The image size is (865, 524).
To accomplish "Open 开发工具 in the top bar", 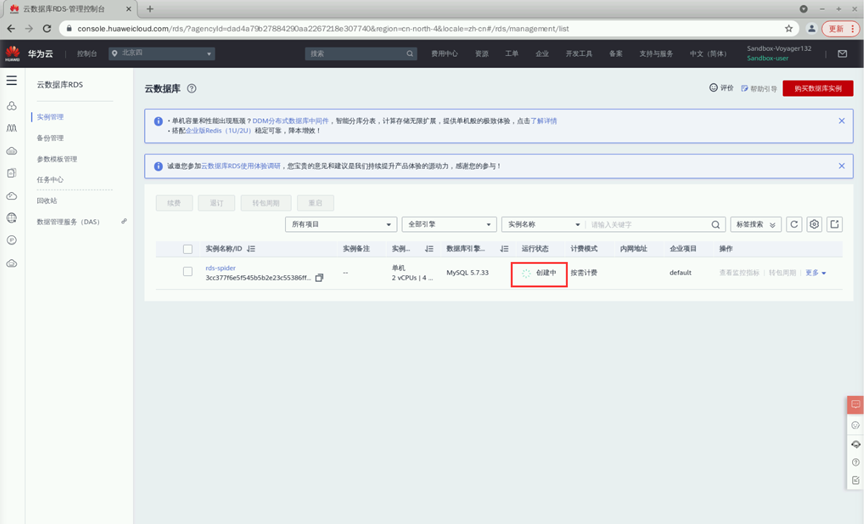I will pyautogui.click(x=579, y=54).
